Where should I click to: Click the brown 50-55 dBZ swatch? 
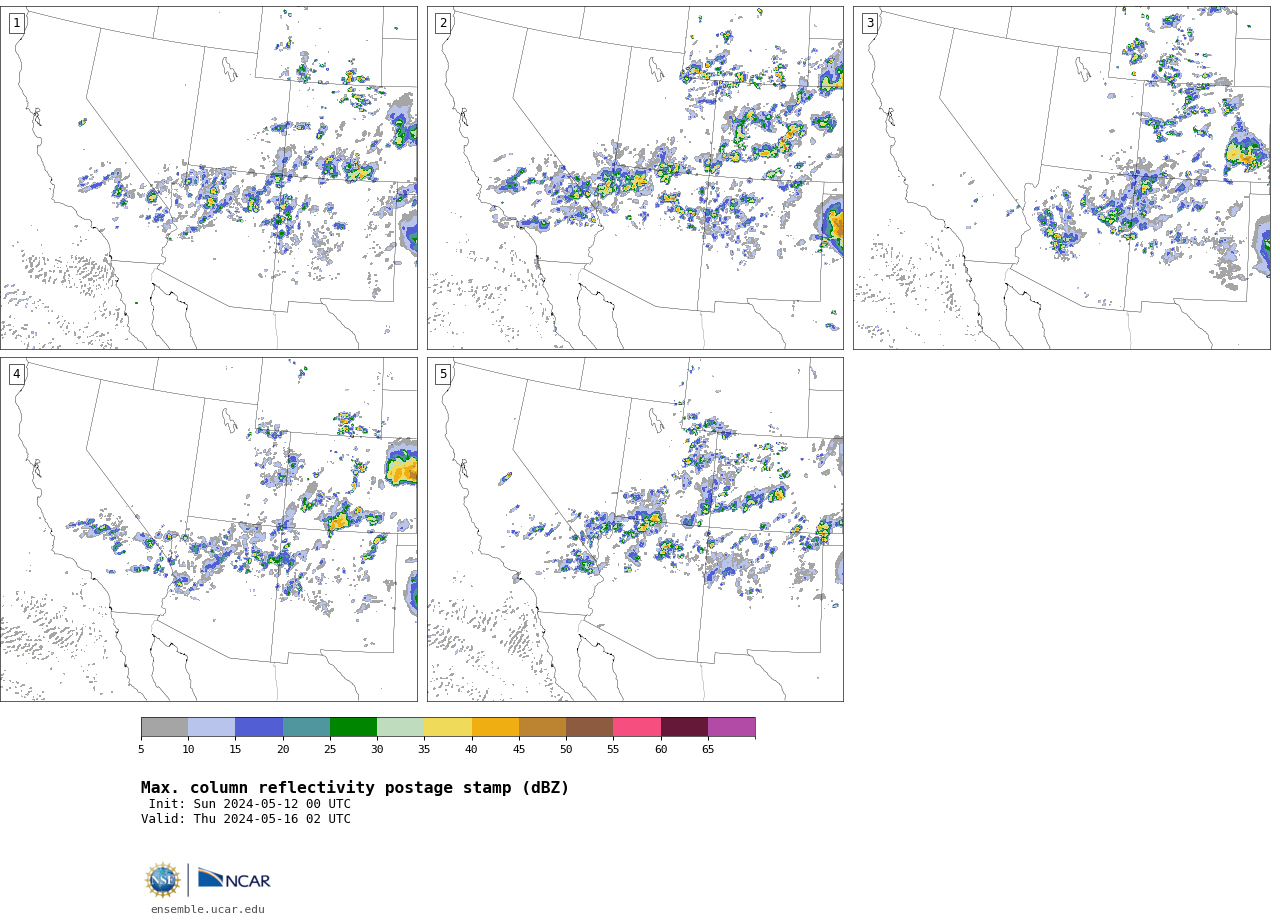589,727
